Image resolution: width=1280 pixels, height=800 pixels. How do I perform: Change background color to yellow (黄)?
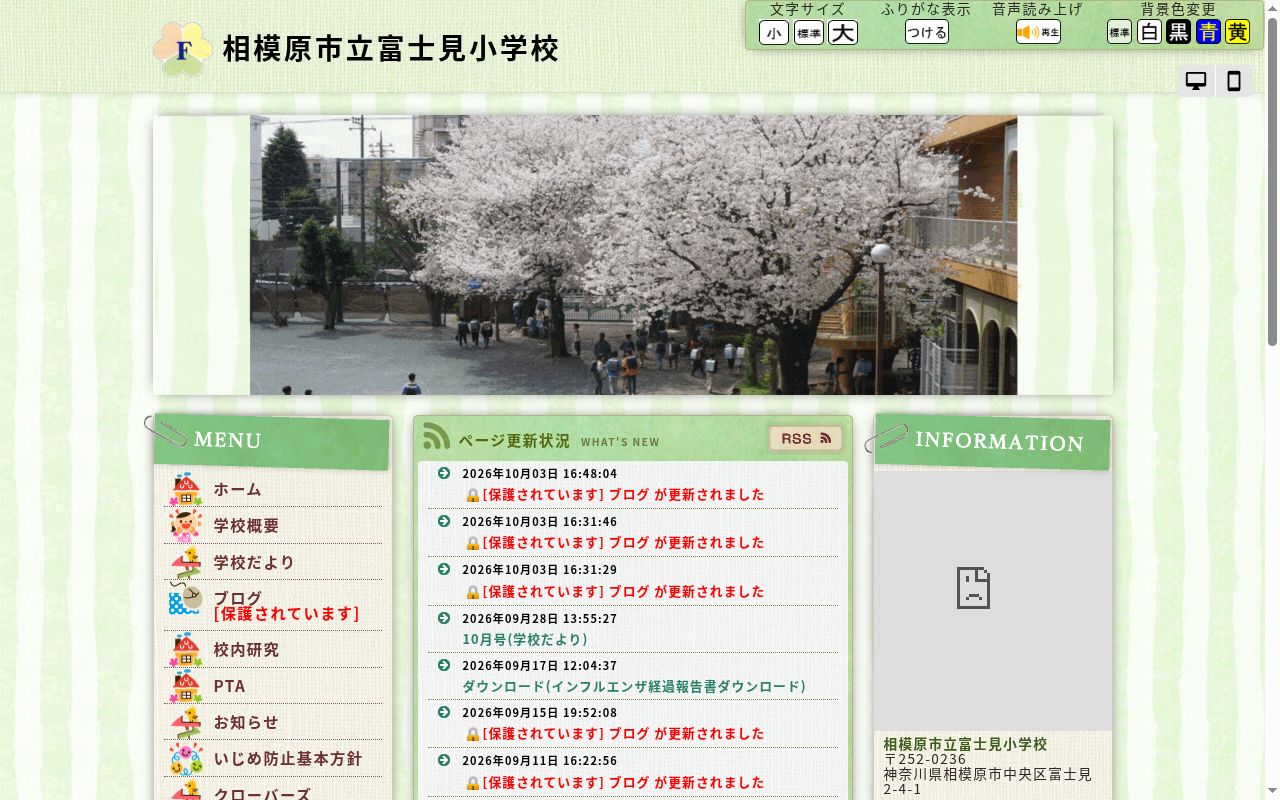click(1237, 32)
